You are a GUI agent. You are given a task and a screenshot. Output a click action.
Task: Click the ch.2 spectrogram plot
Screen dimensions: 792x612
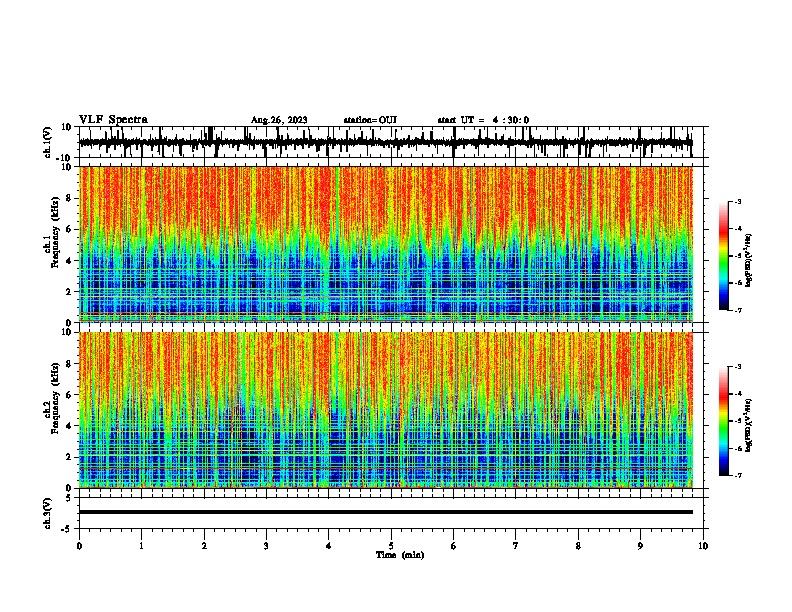pyautogui.click(x=386, y=410)
